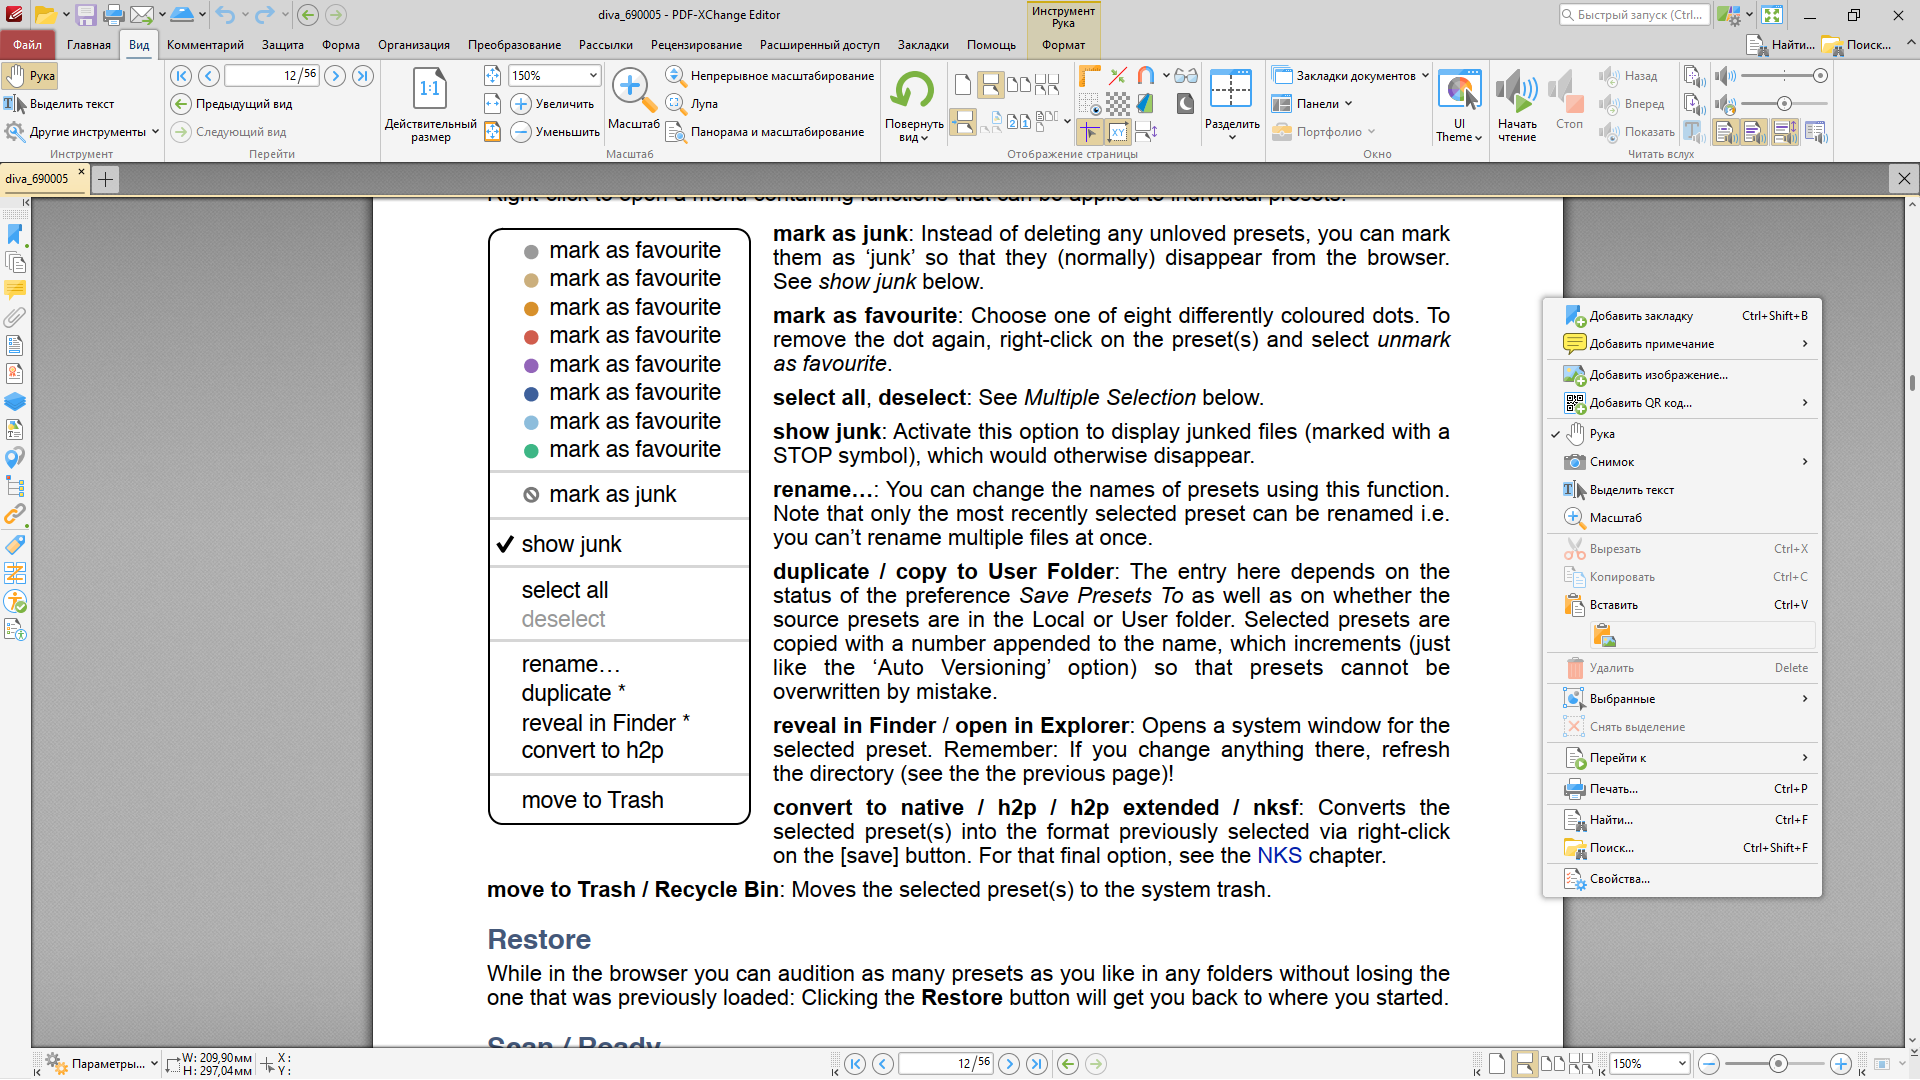
Task: Switch to Главная ribbon tab
Action: pos(89,45)
